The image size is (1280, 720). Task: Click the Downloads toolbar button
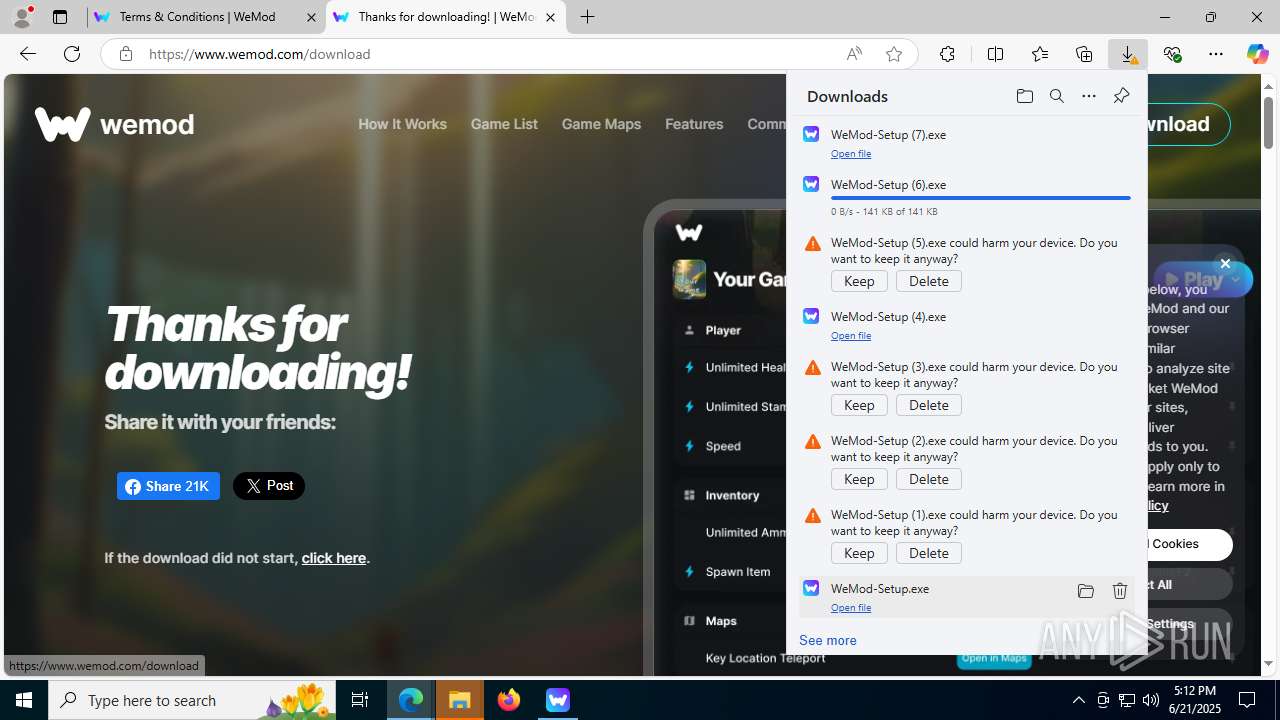[x=1128, y=54]
